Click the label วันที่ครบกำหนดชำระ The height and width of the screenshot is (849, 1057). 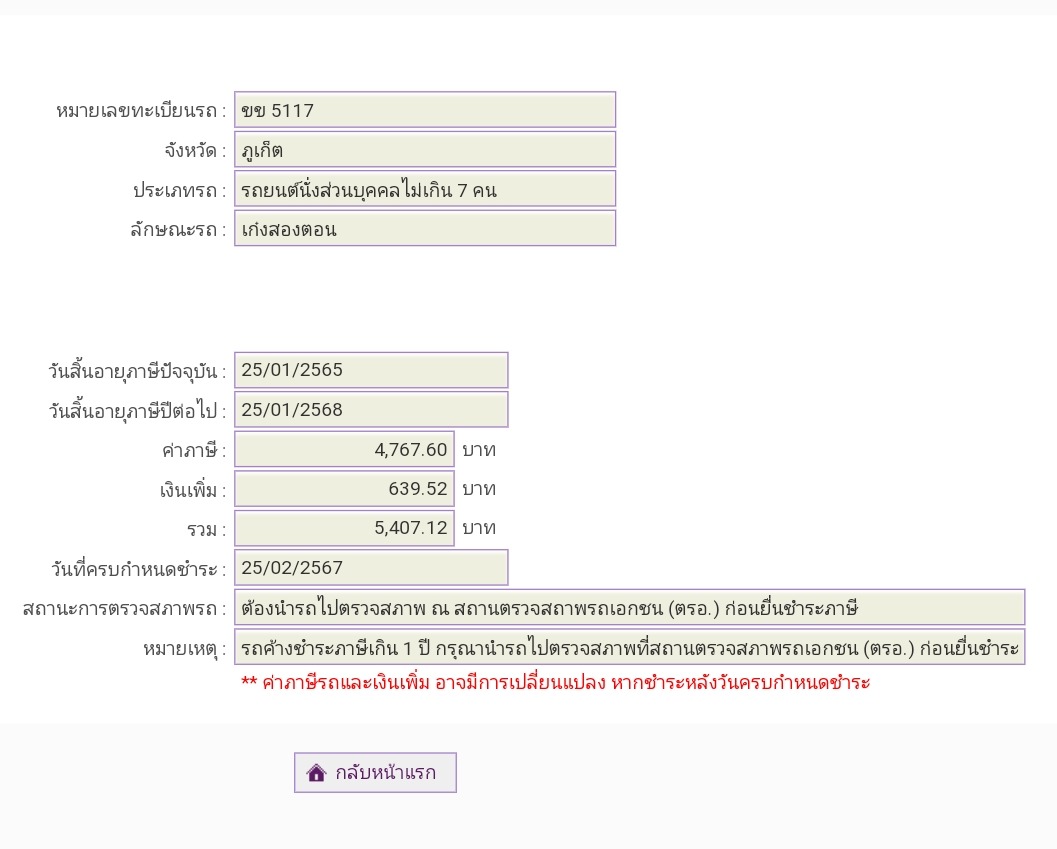(x=139, y=570)
